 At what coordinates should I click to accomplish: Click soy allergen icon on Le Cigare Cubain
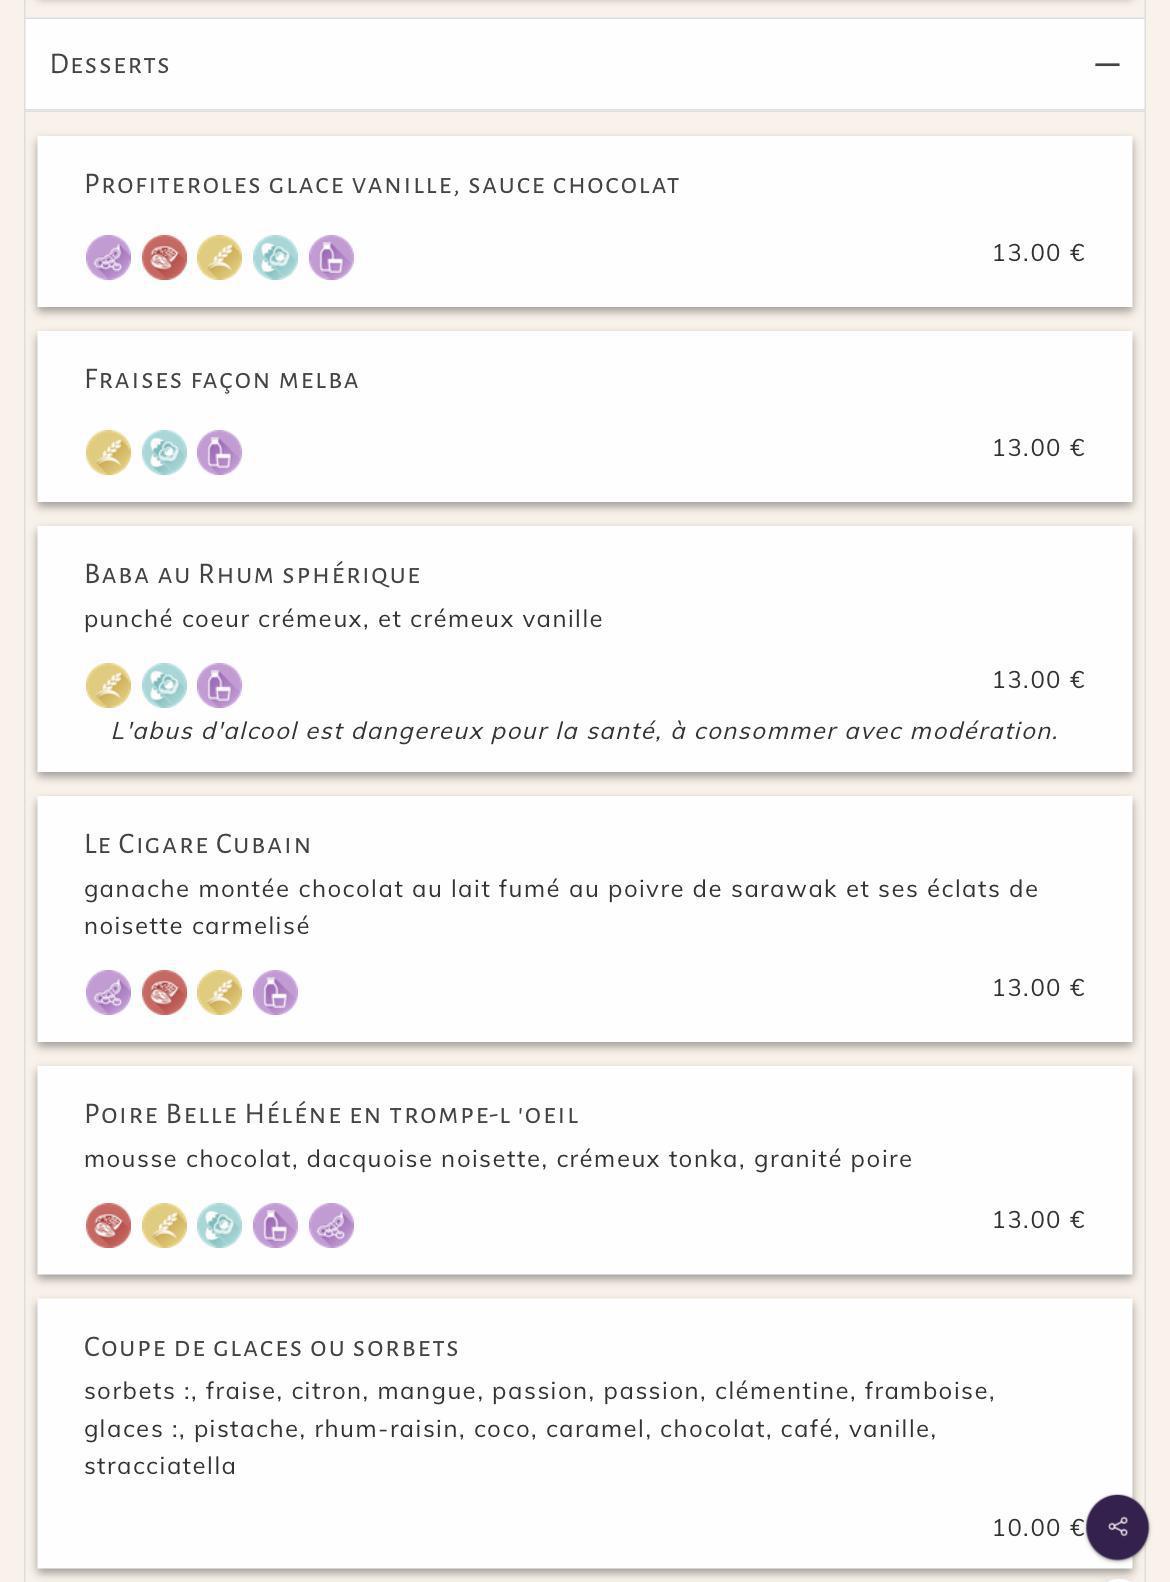pos(108,993)
